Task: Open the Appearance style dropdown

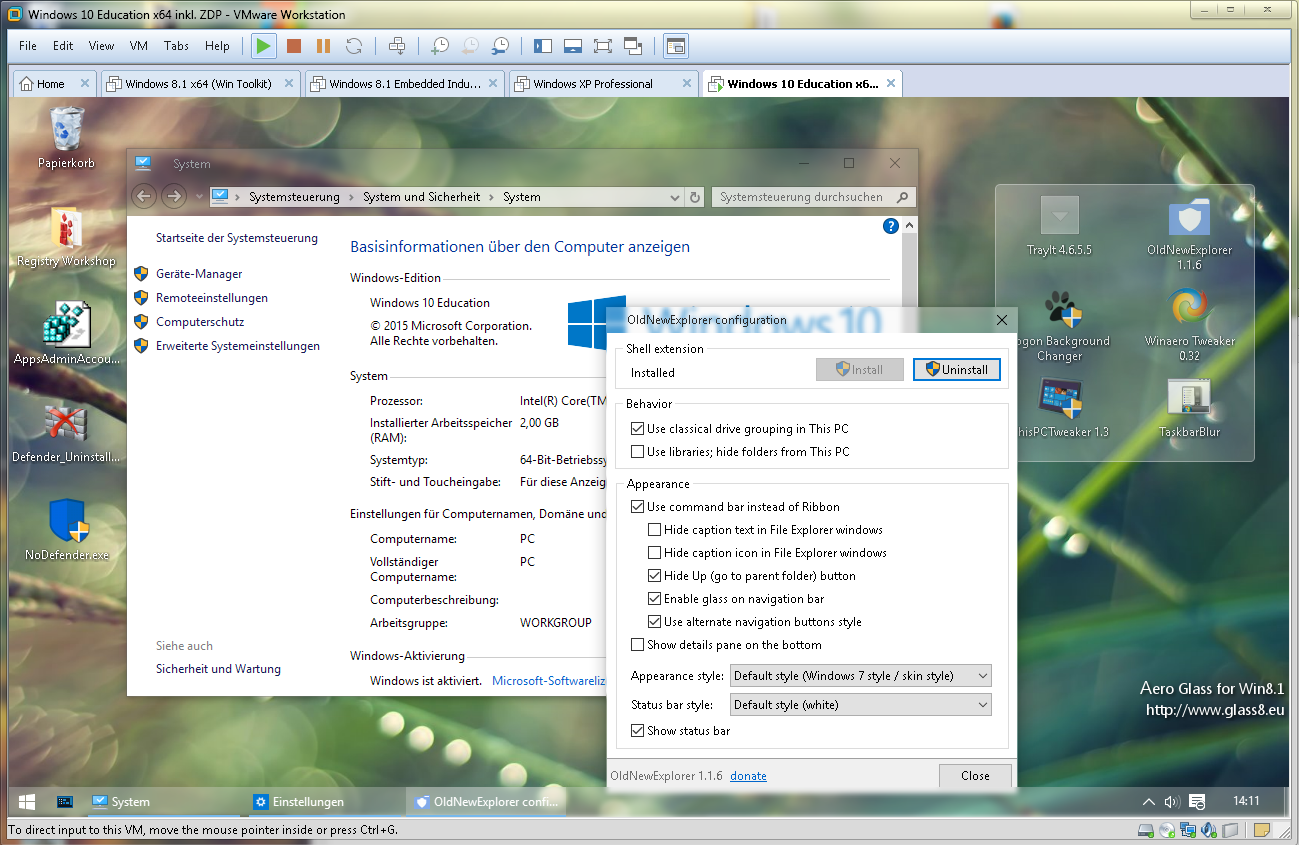Action: 860,676
